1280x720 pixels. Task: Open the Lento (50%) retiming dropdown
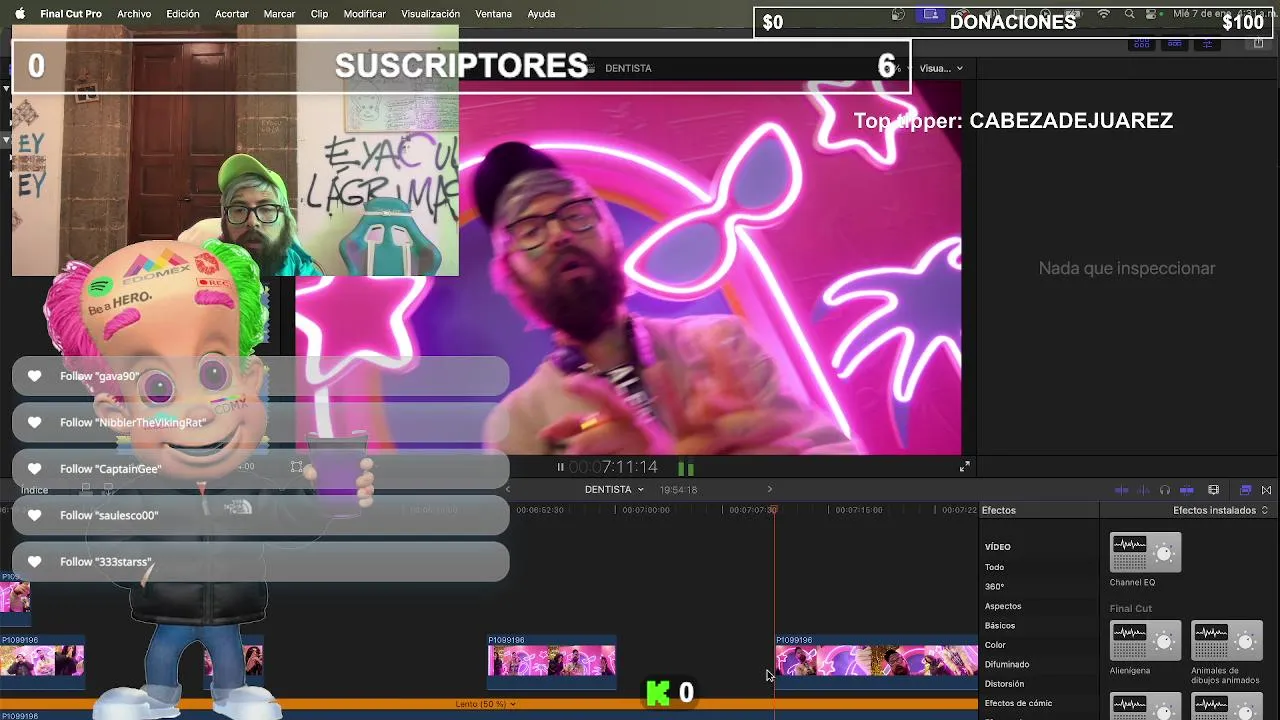(485, 704)
